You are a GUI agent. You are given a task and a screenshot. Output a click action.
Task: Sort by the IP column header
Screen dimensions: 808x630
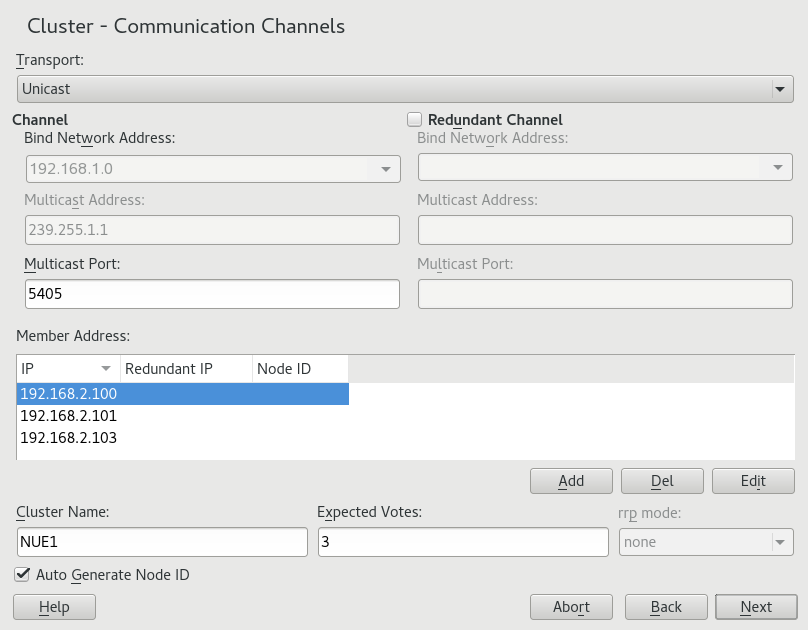pyautogui.click(x=67, y=369)
